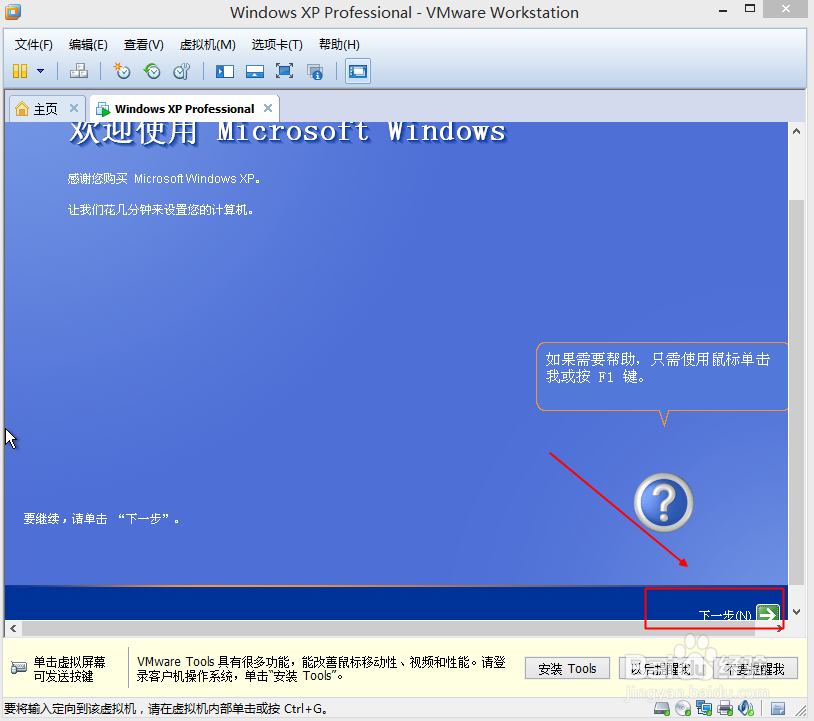Open the 查看(V) menu
Screen dimensions: 814x721
(x=143, y=45)
